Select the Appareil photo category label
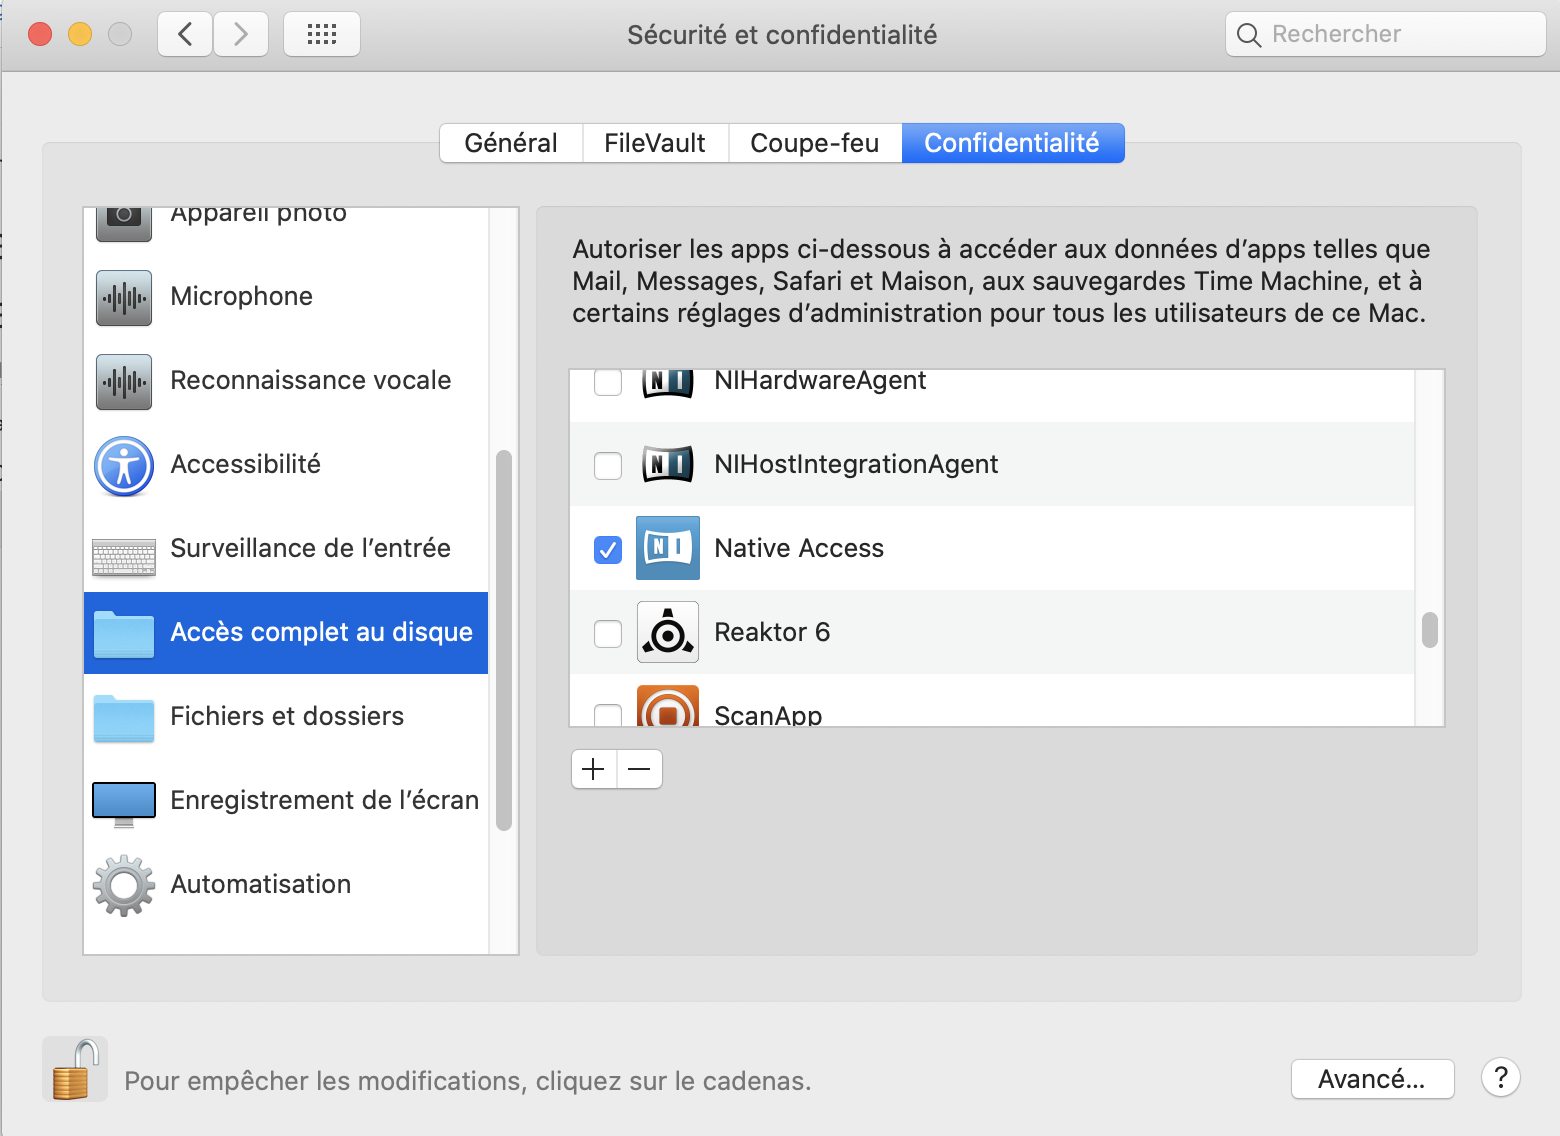1560x1136 pixels. coord(259,216)
